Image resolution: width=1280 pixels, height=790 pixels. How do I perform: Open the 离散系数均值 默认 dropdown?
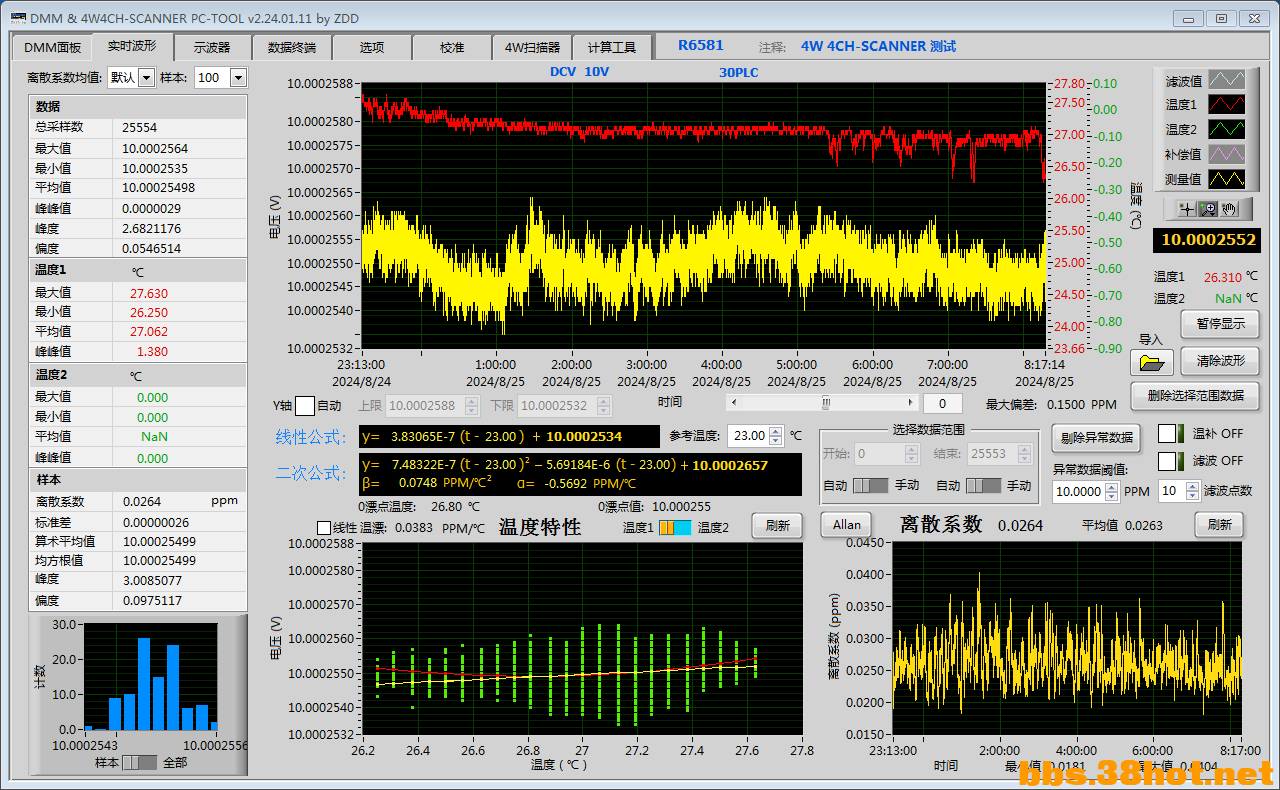146,77
